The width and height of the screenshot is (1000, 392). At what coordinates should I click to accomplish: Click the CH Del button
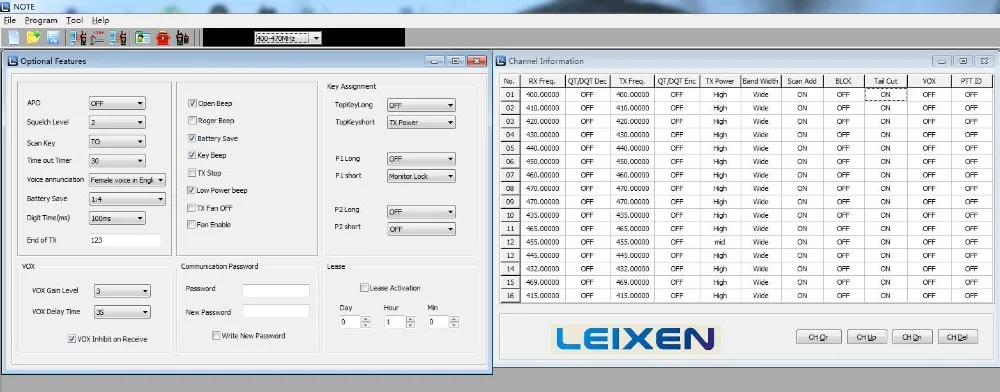[957, 337]
